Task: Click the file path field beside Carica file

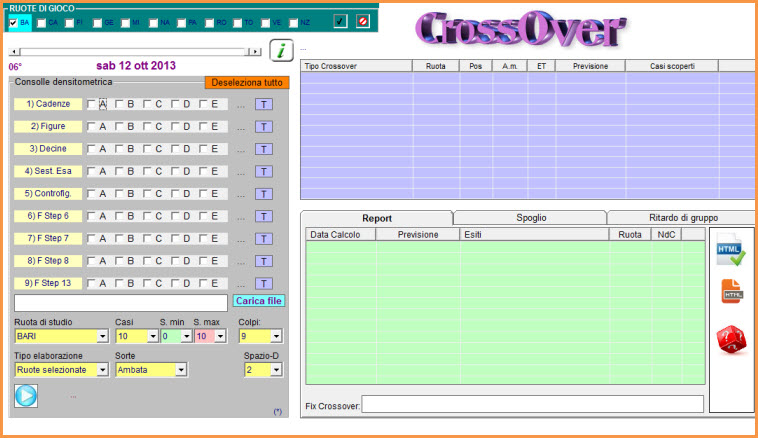Action: click(x=121, y=303)
